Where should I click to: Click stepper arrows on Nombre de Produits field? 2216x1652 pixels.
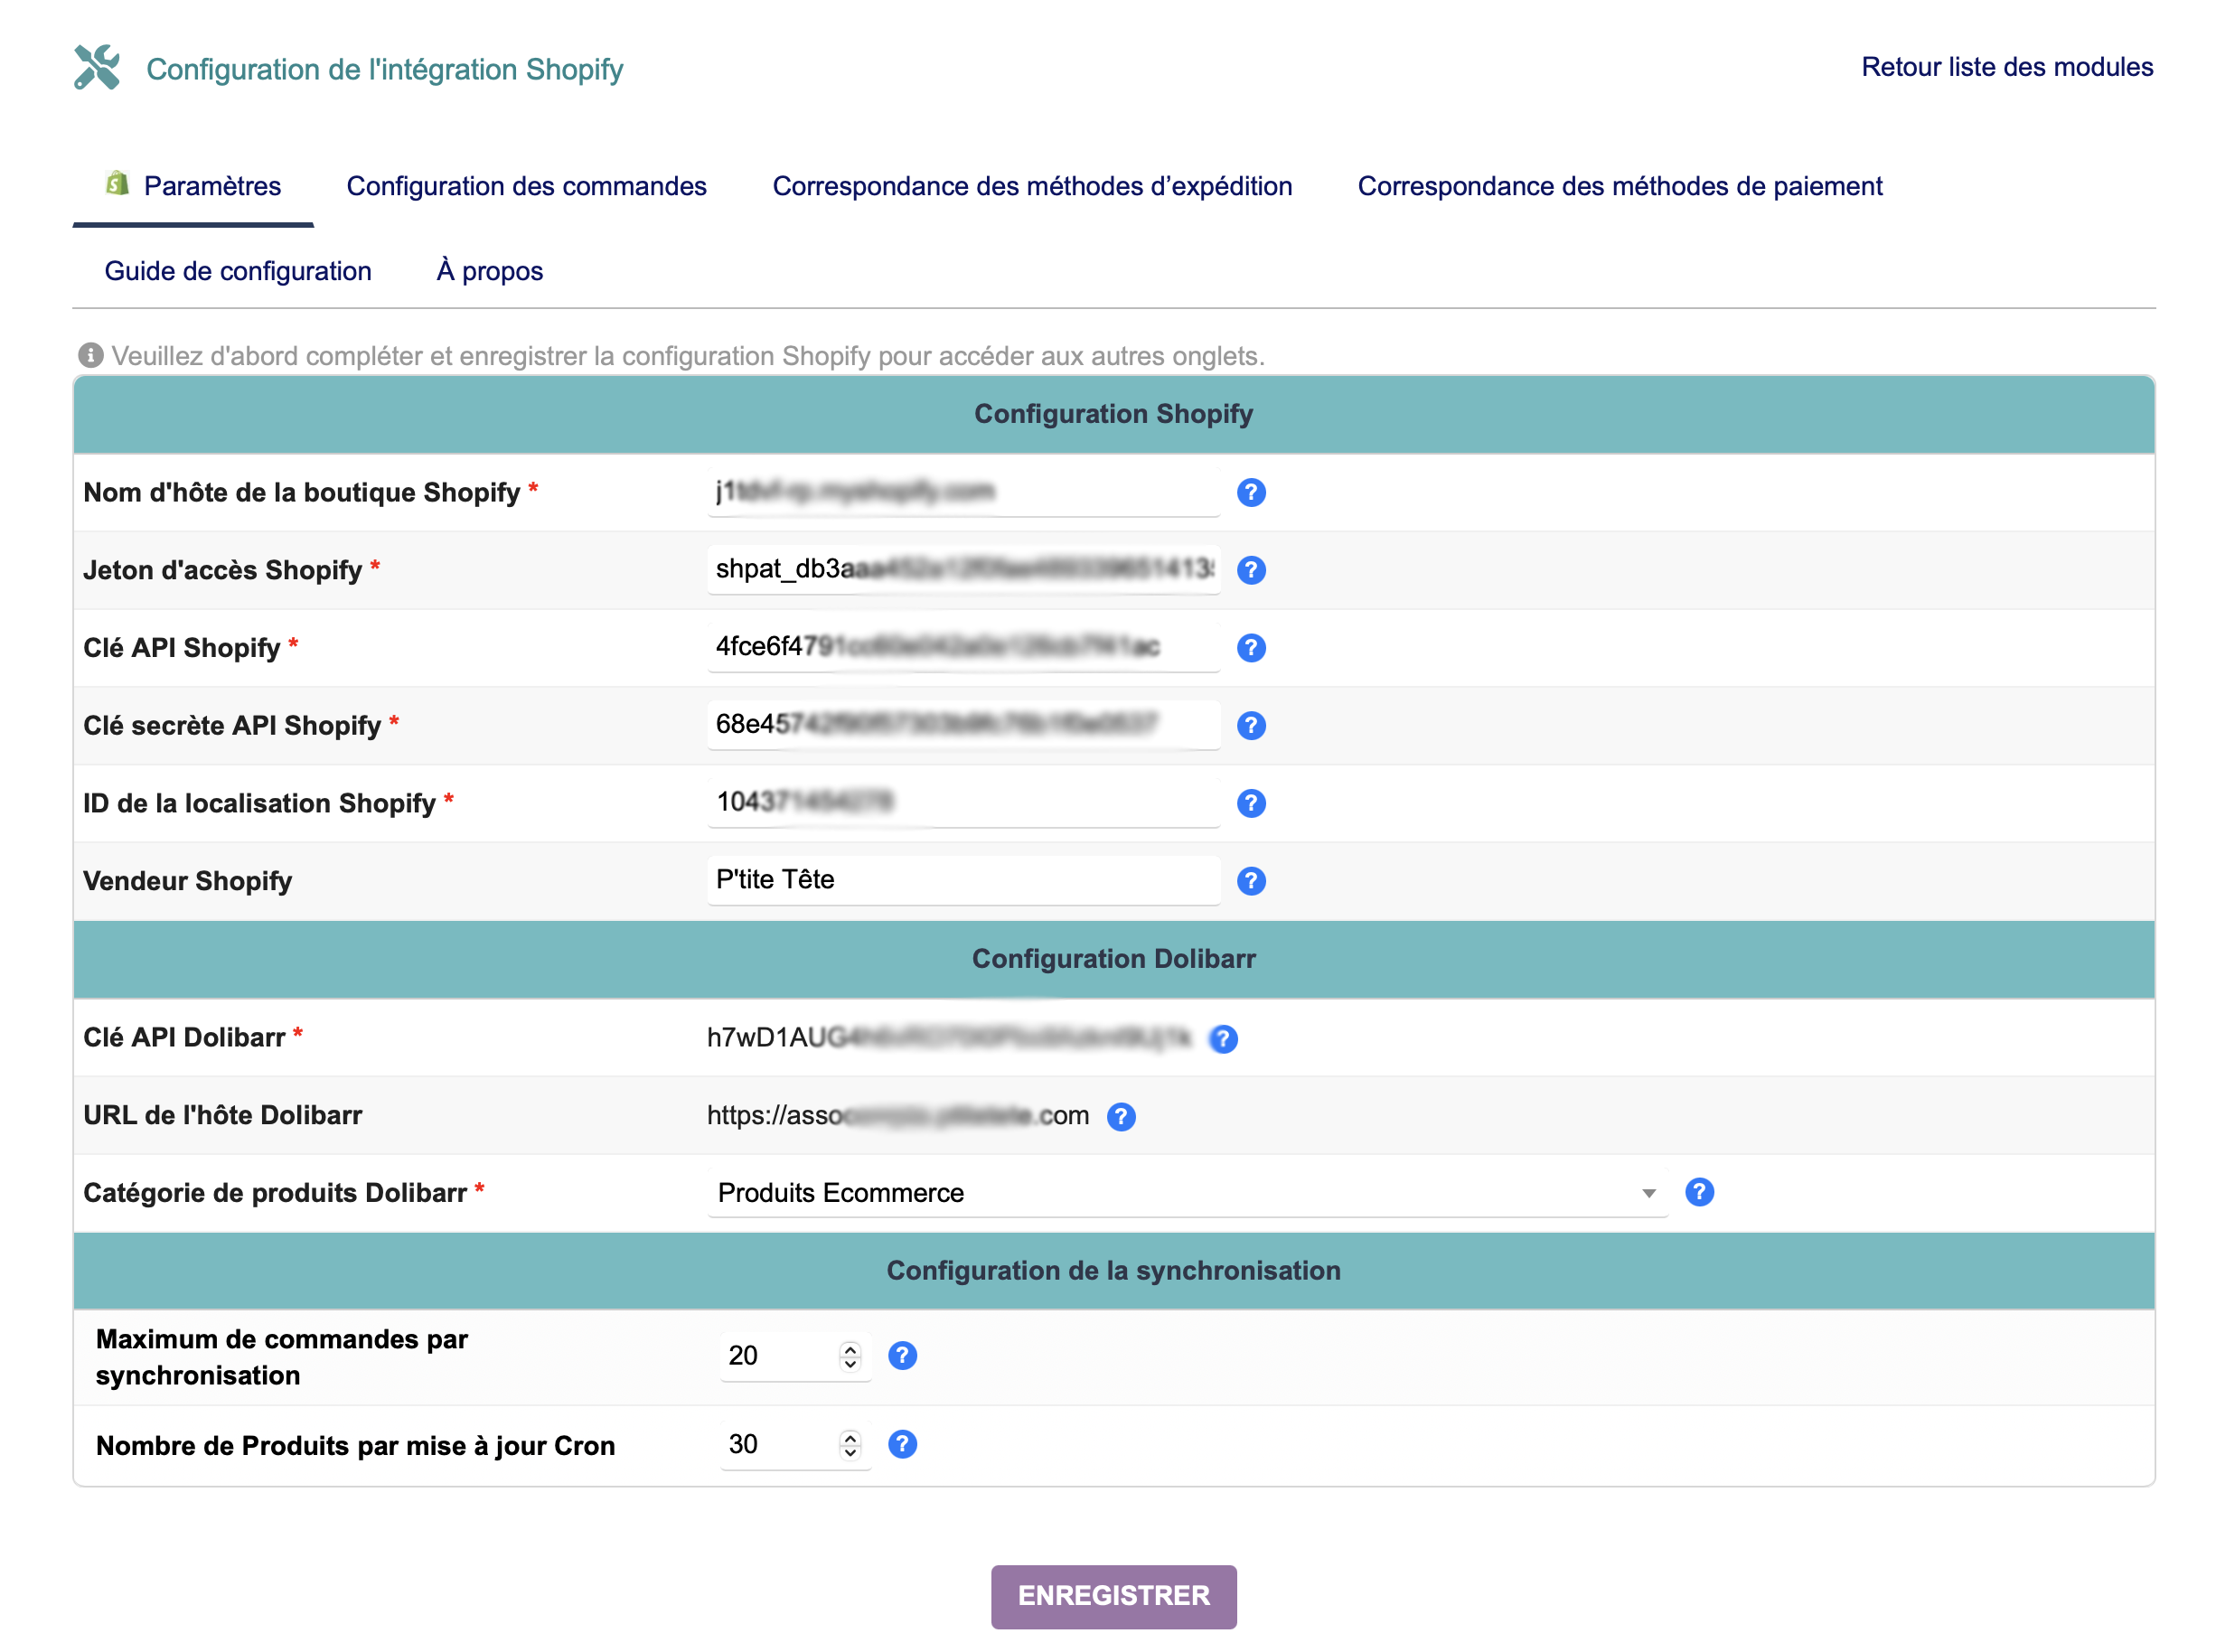[x=849, y=1445]
